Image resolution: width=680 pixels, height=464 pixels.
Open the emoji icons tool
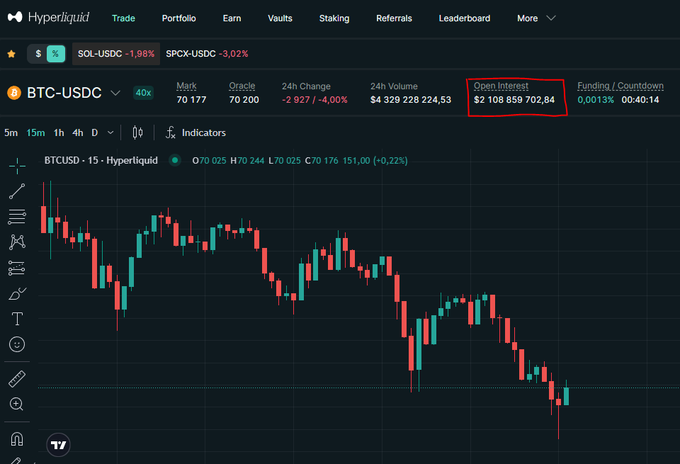click(17, 344)
